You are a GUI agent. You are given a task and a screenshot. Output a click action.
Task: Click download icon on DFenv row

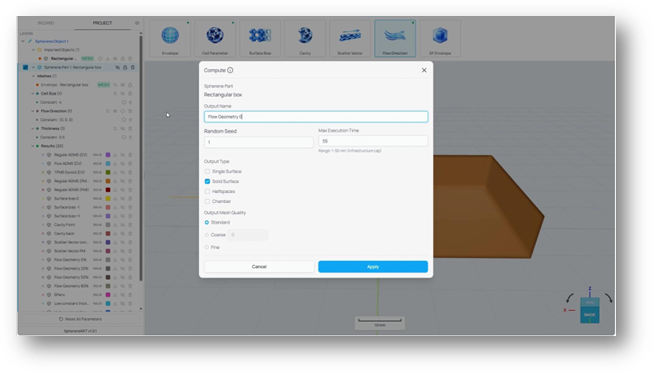pos(115,295)
